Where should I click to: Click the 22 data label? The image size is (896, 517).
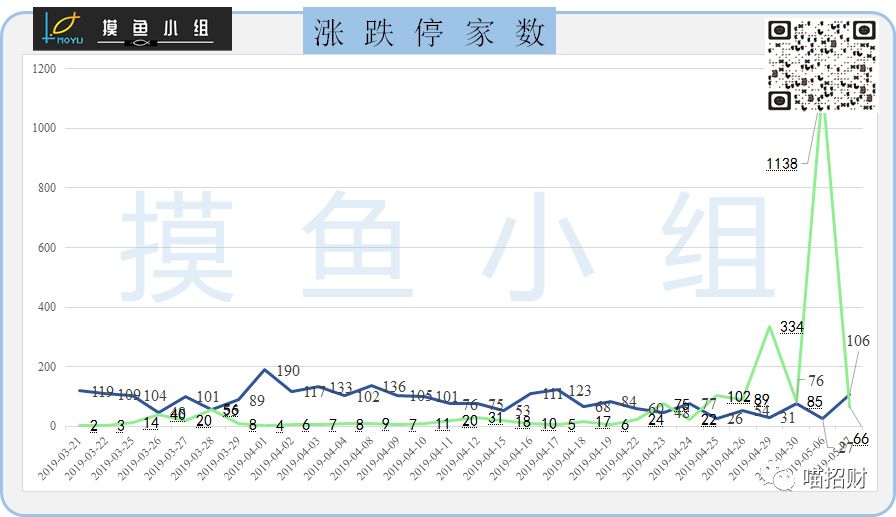[x=709, y=420]
